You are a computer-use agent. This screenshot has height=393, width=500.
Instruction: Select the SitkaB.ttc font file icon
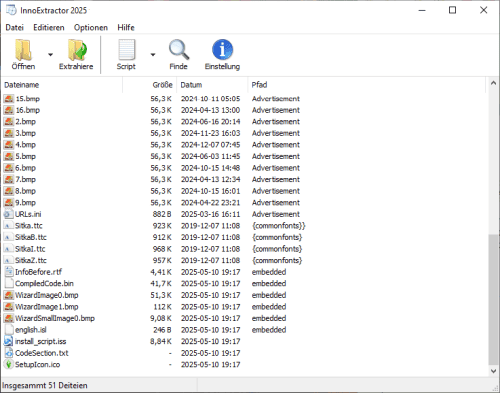coord(9,237)
